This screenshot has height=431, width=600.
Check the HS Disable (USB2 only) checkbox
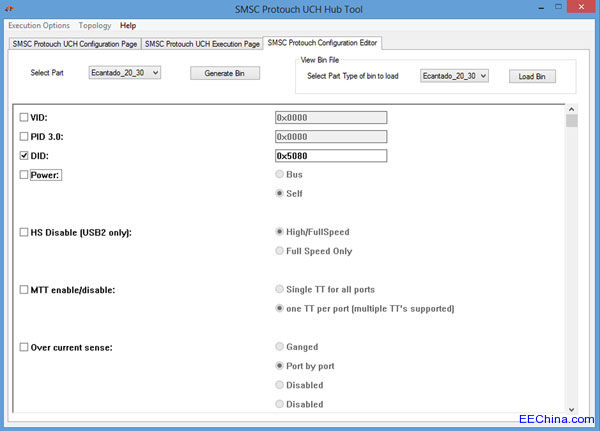coord(24,232)
